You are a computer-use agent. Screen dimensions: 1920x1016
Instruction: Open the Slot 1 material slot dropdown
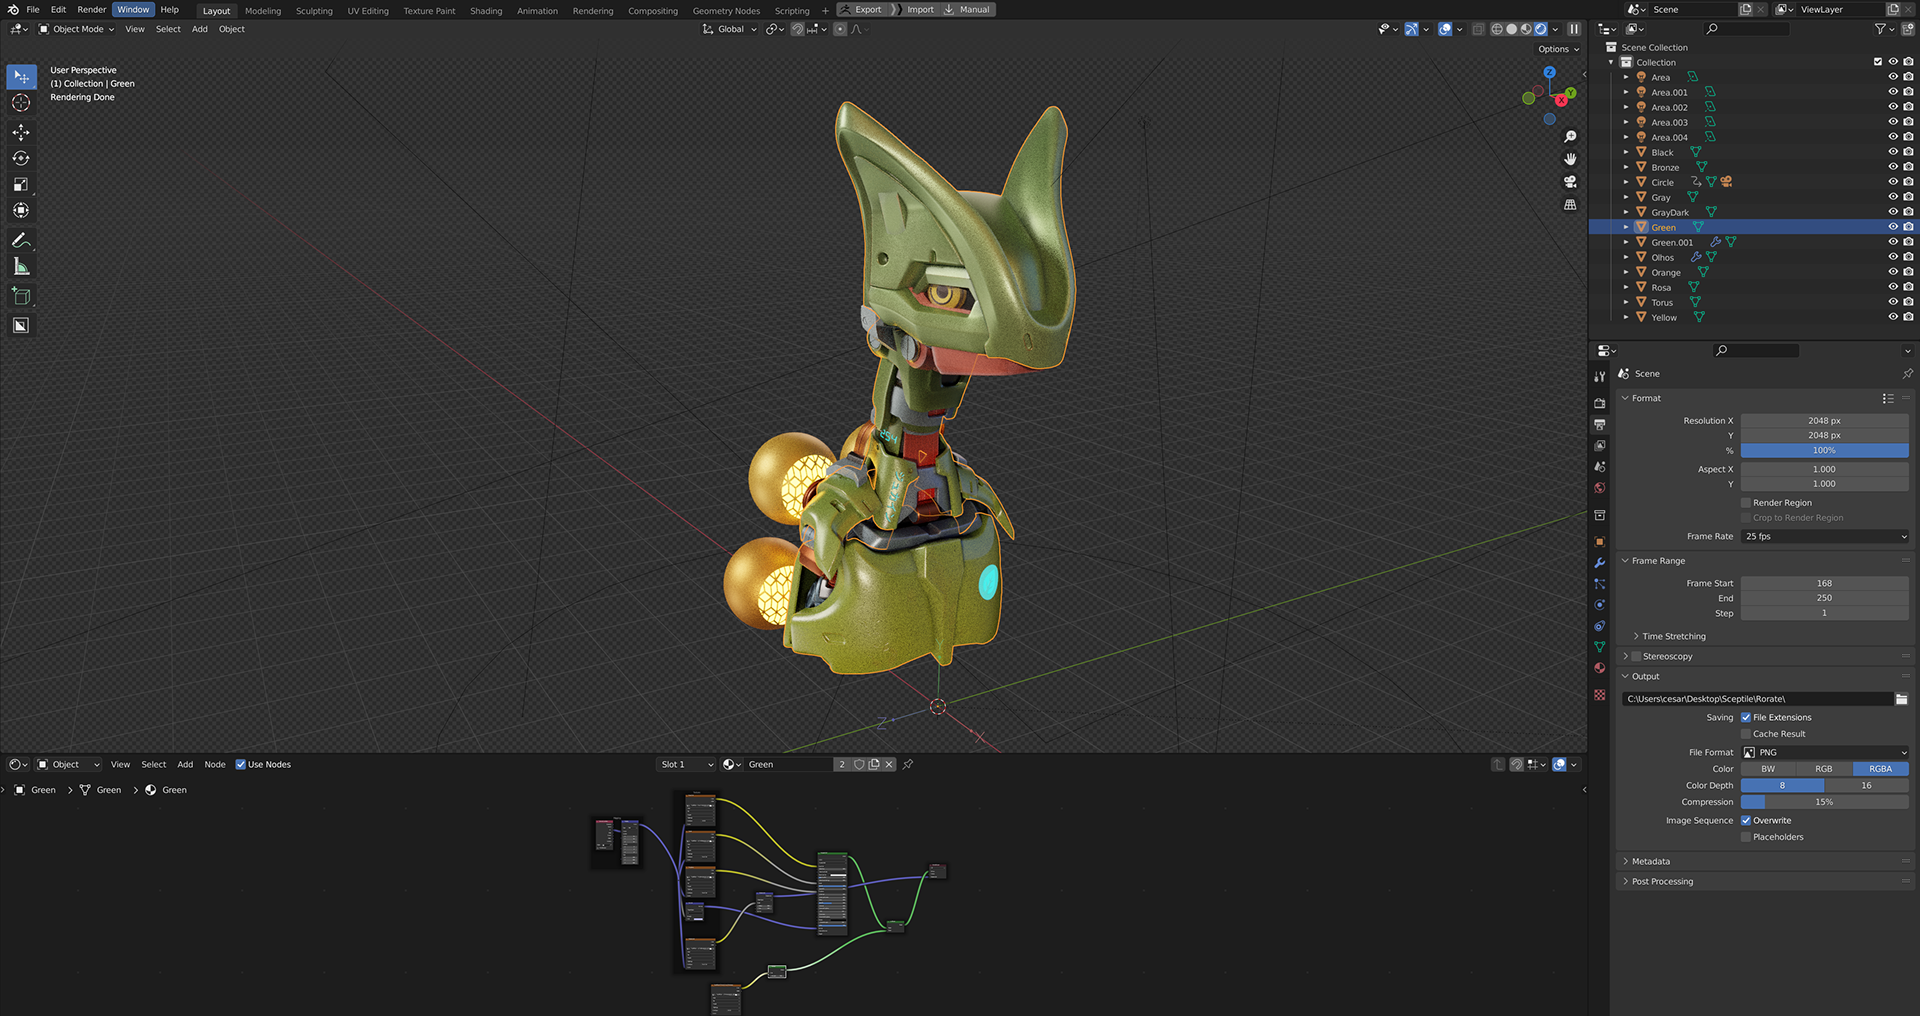pos(686,765)
